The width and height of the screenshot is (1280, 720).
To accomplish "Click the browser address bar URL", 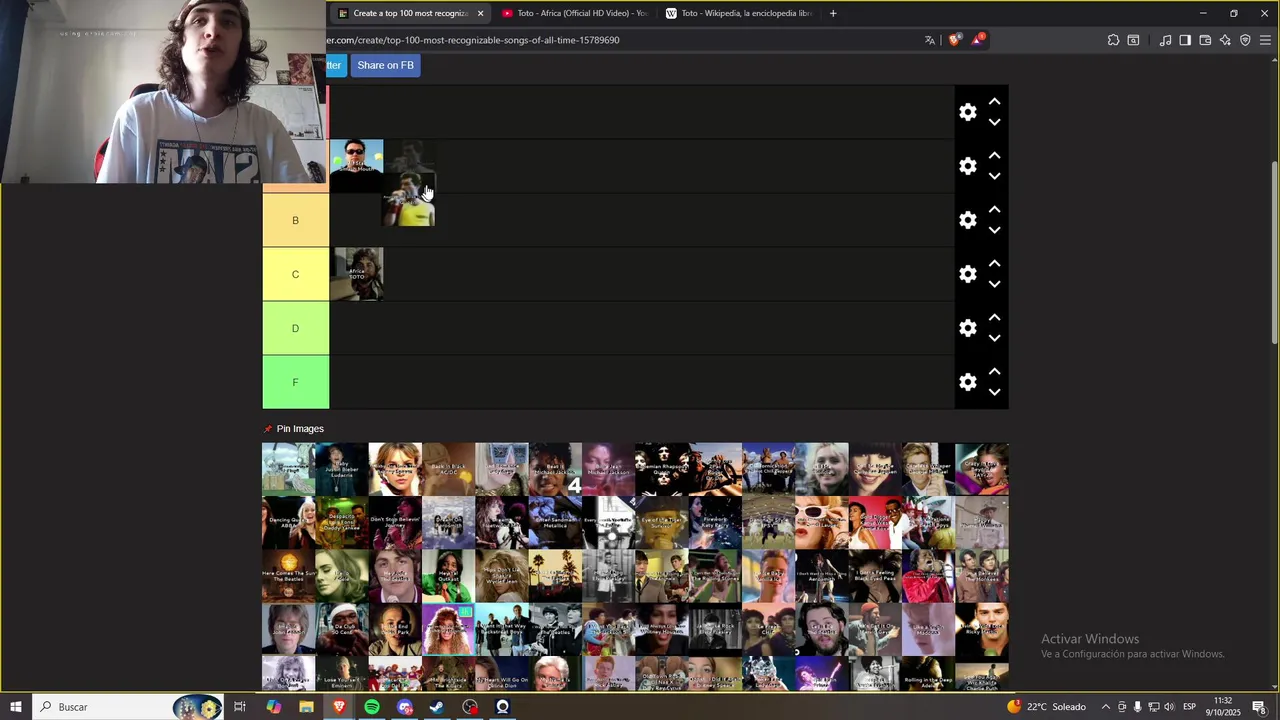I will pyautogui.click(x=473, y=40).
